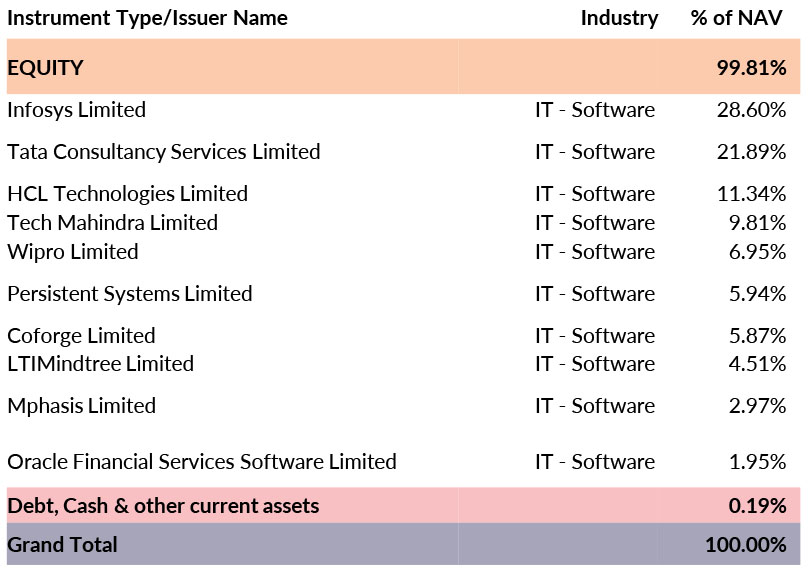
Task: Select the EQUITY section row label
Action: 45,68
